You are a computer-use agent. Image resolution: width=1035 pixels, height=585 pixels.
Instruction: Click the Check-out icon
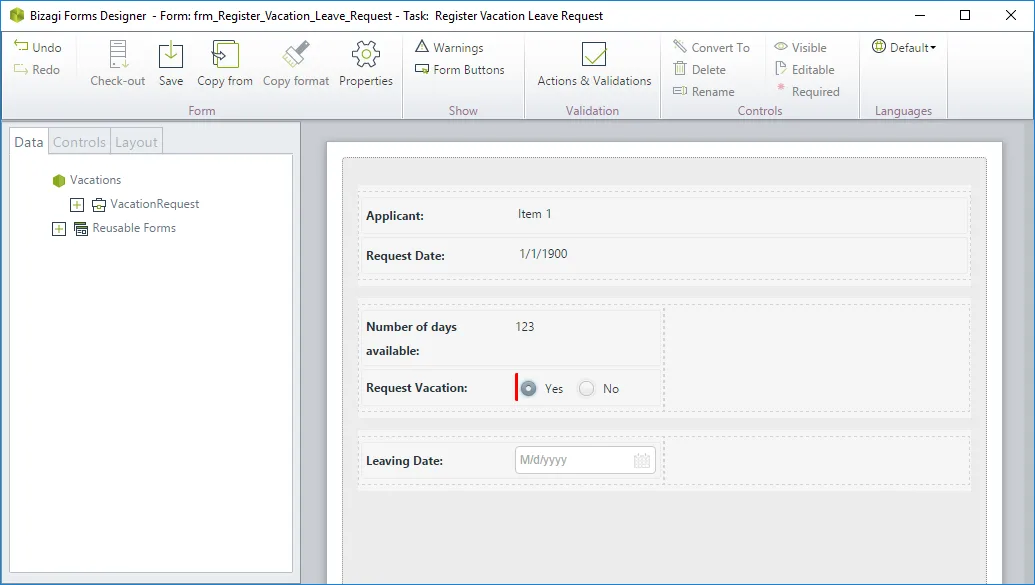118,55
